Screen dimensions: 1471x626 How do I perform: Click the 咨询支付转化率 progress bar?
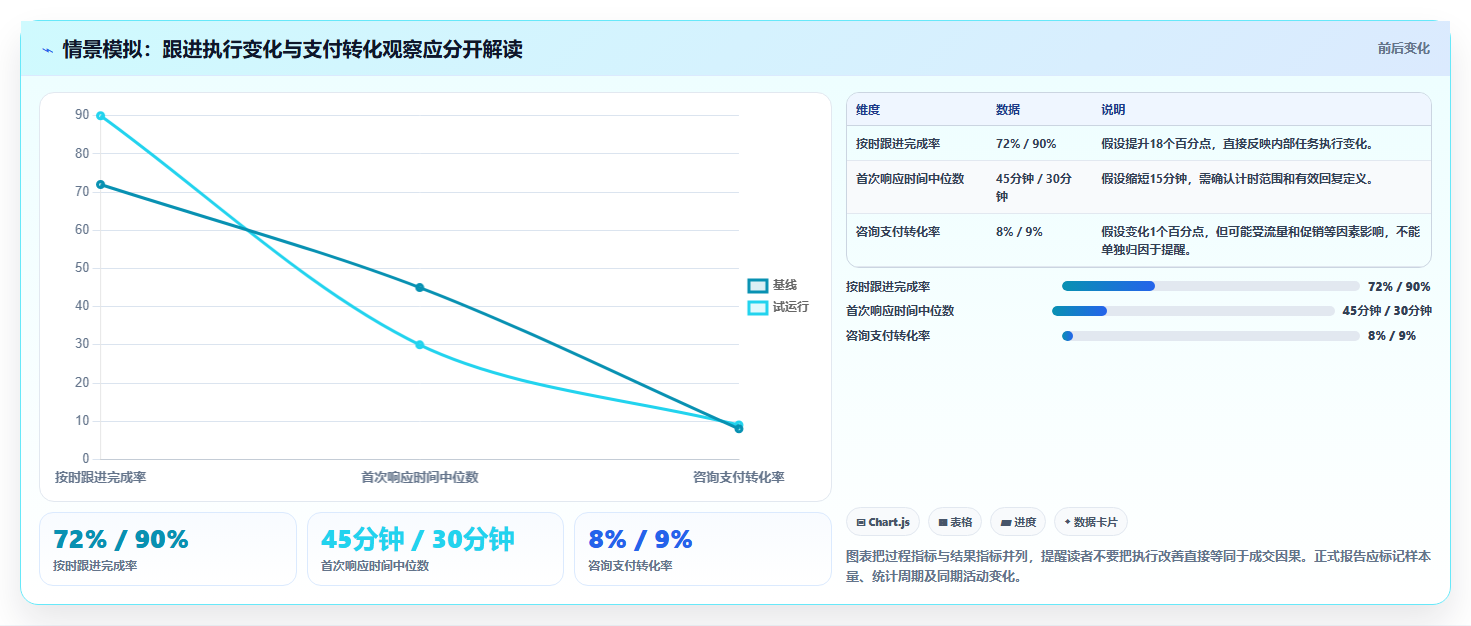1210,336
